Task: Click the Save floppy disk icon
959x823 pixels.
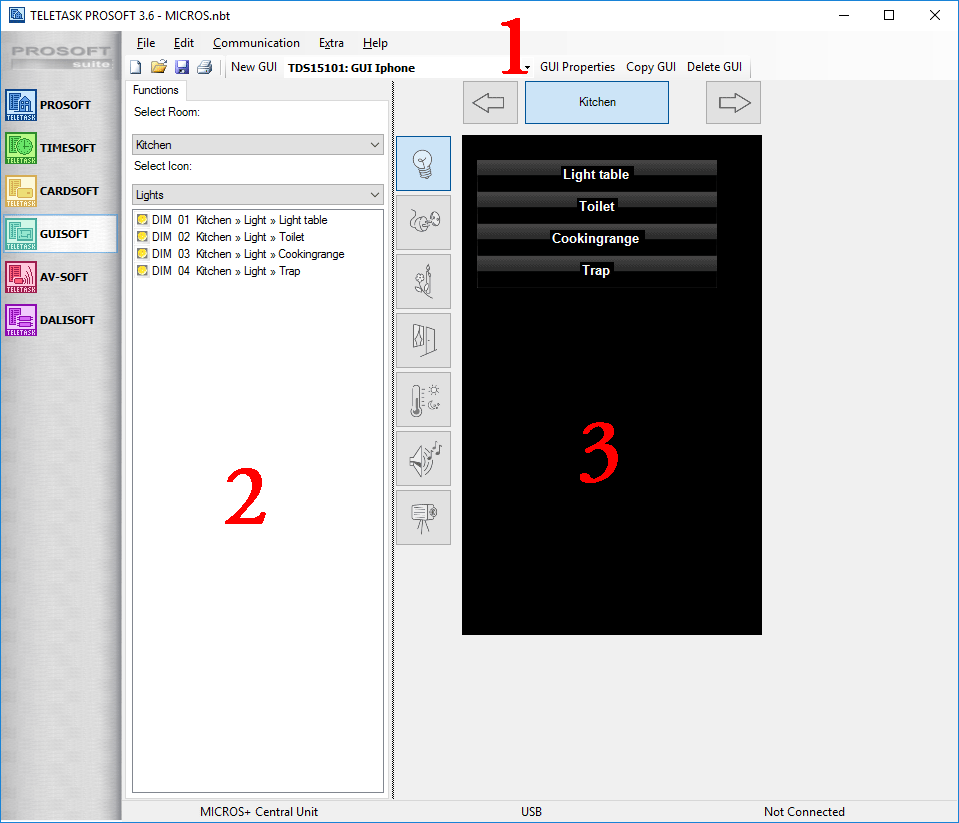Action: pos(182,67)
